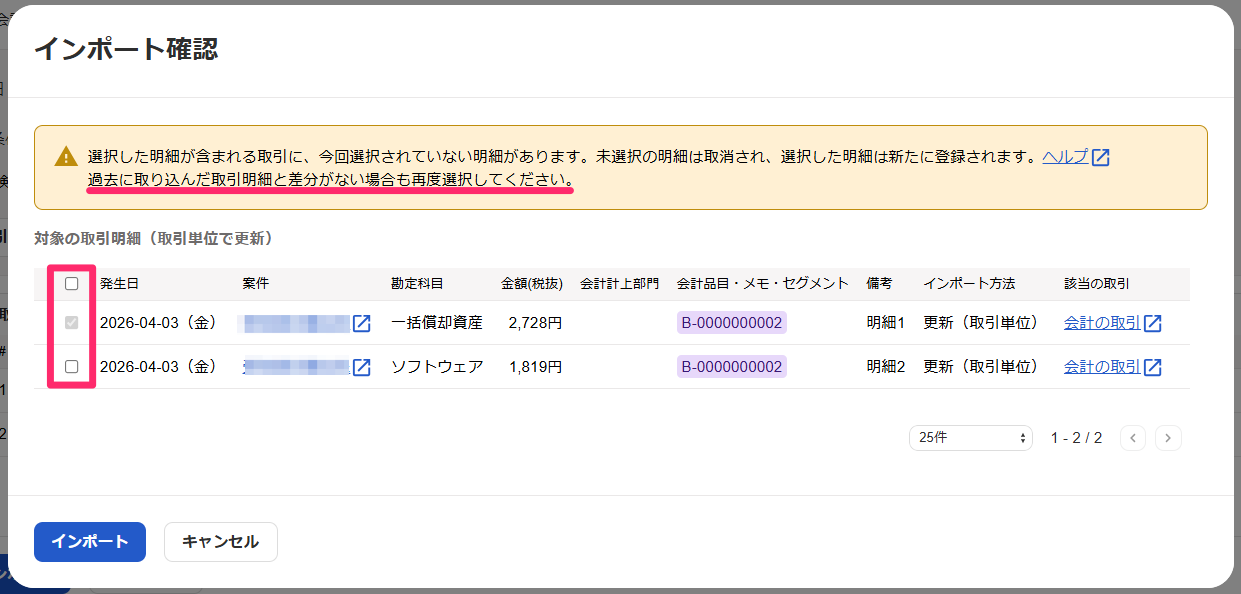Click the 該当の取引 column header
Screen dimensions: 1241x594
pos(1097,284)
